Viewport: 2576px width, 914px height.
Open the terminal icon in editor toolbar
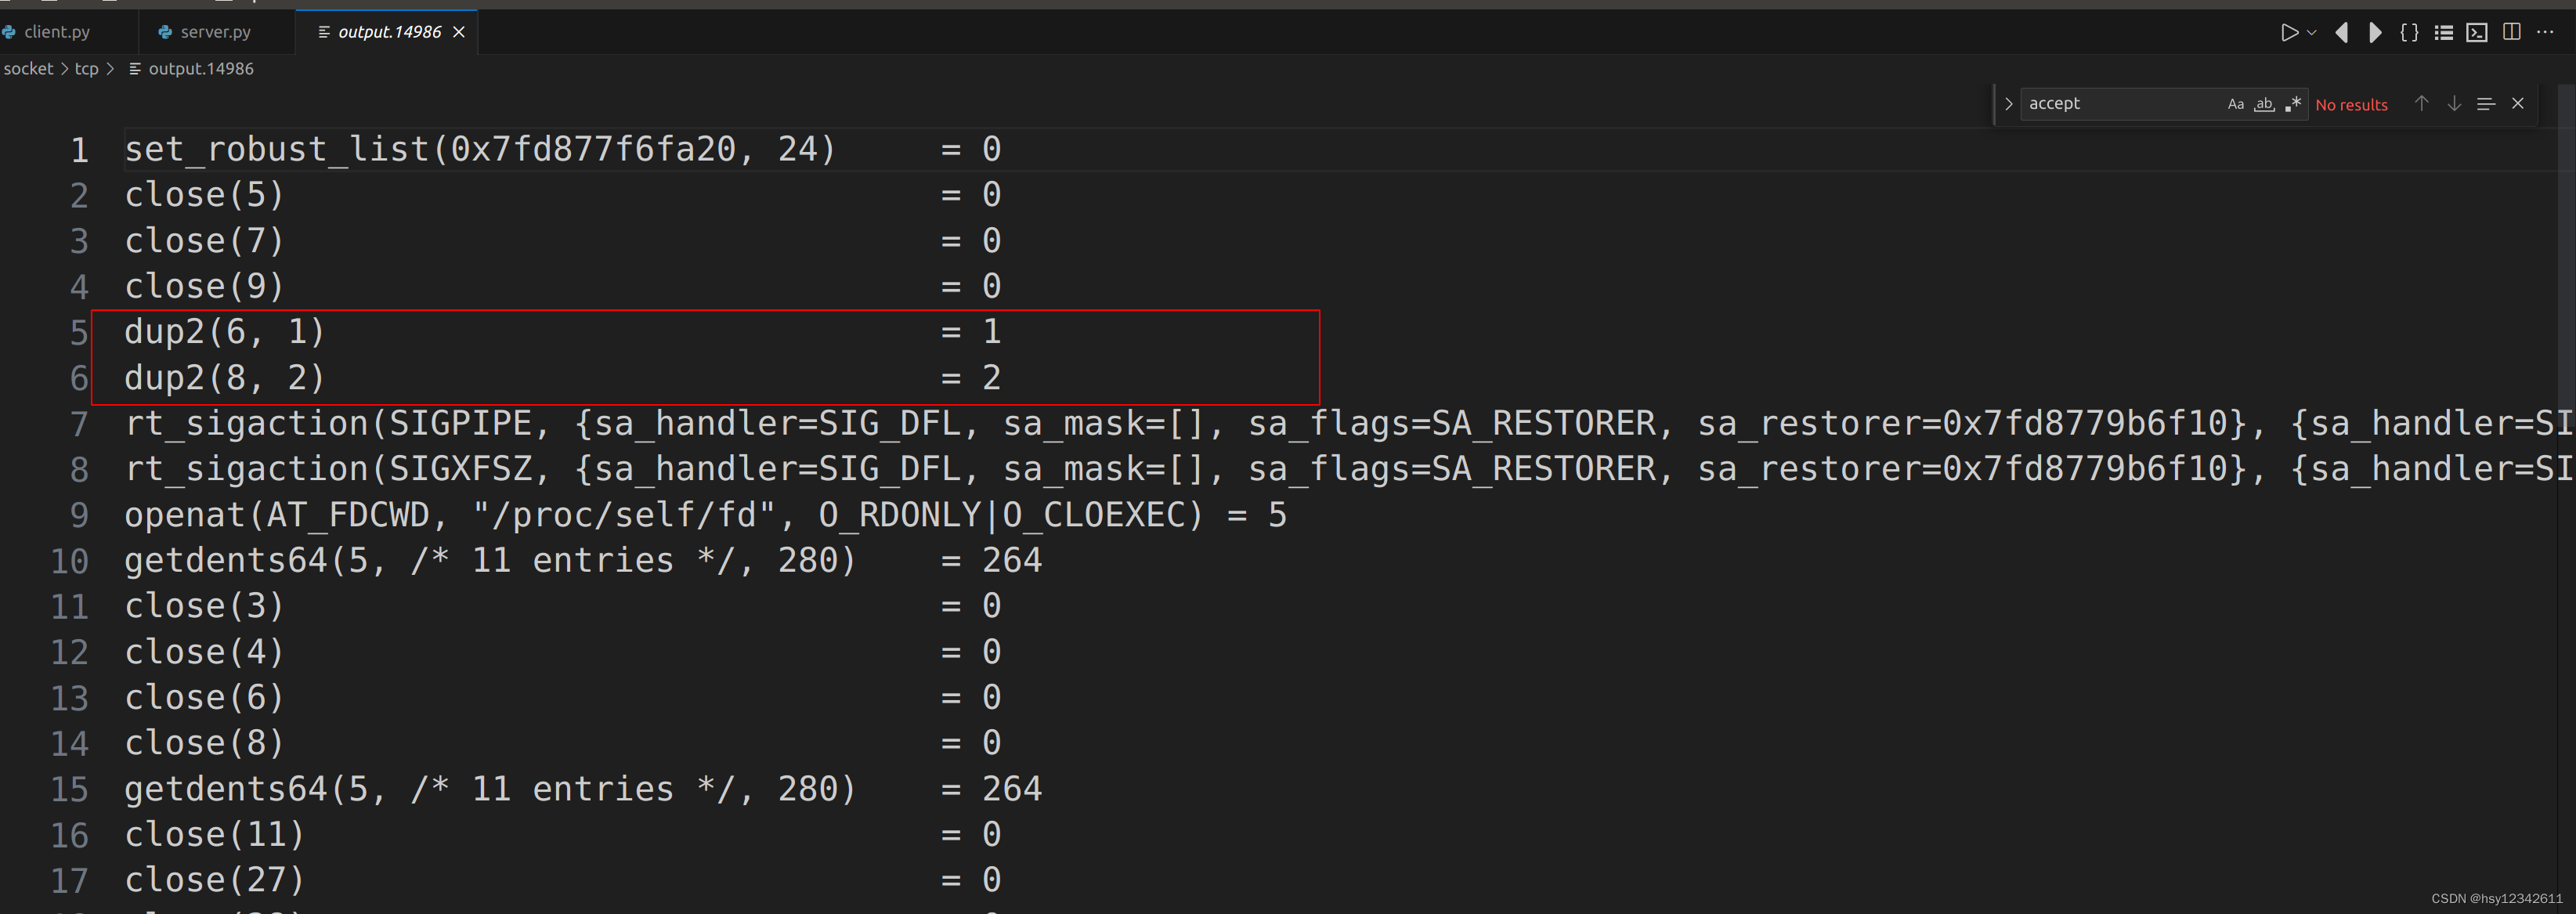point(2477,32)
